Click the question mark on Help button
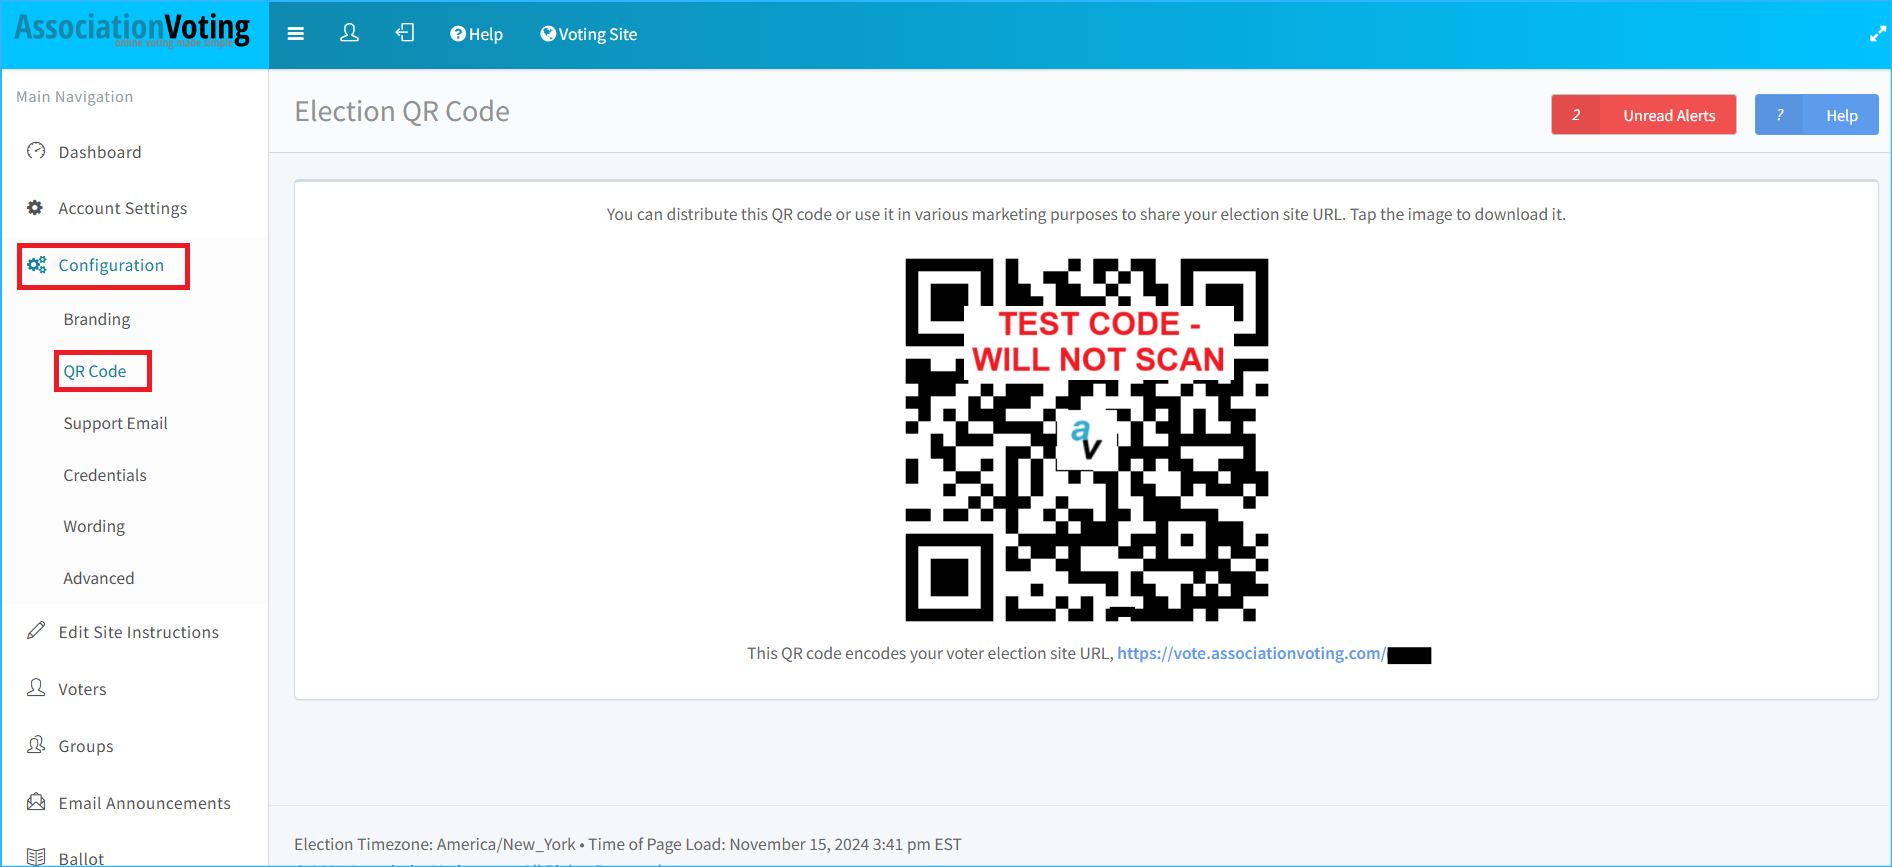 [x=1780, y=115]
